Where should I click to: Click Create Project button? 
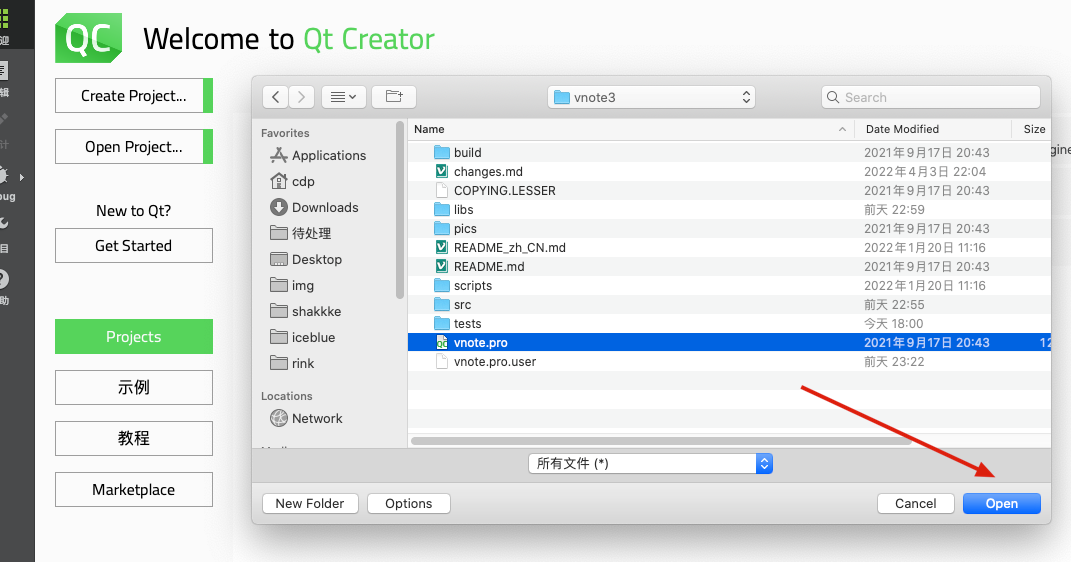[134, 96]
